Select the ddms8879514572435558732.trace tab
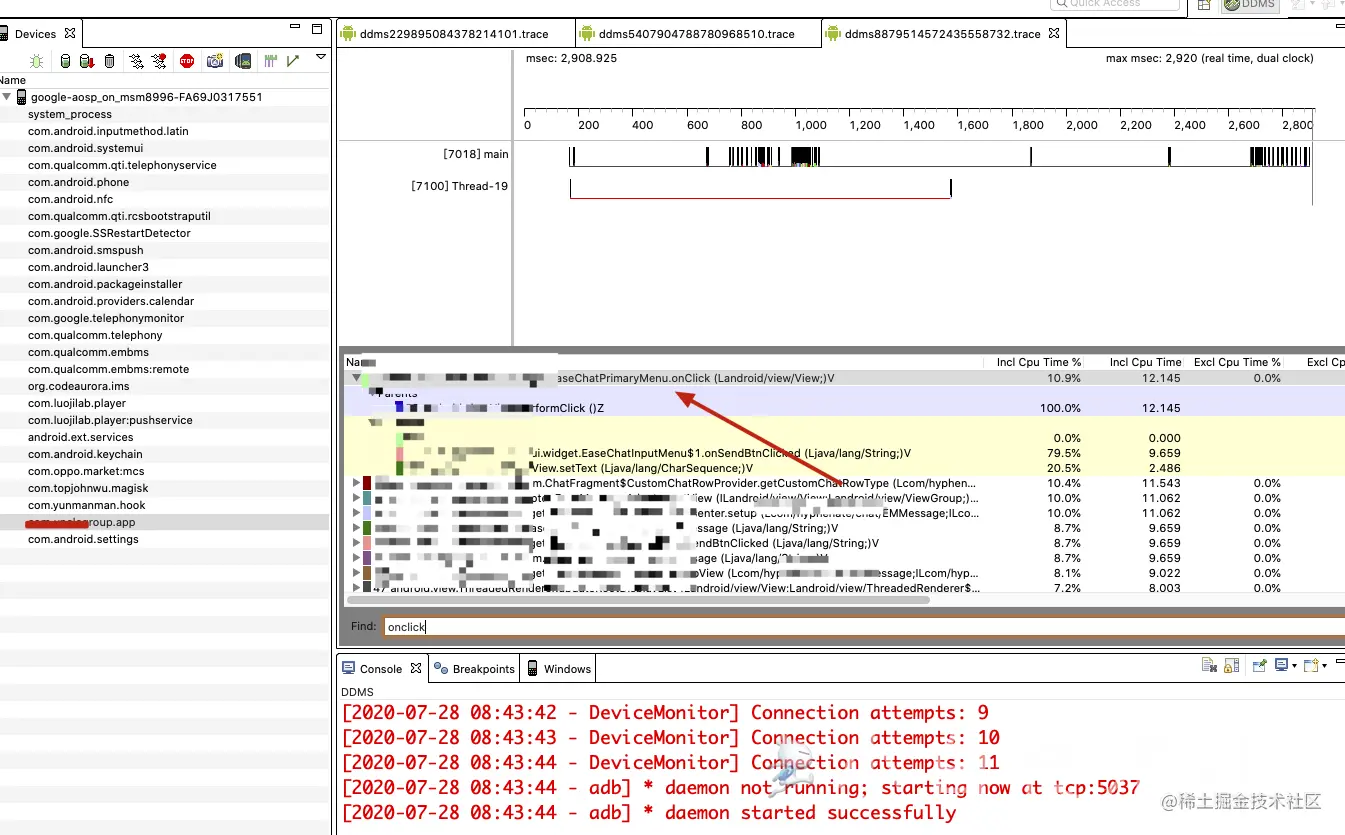1345x835 pixels. (942, 33)
